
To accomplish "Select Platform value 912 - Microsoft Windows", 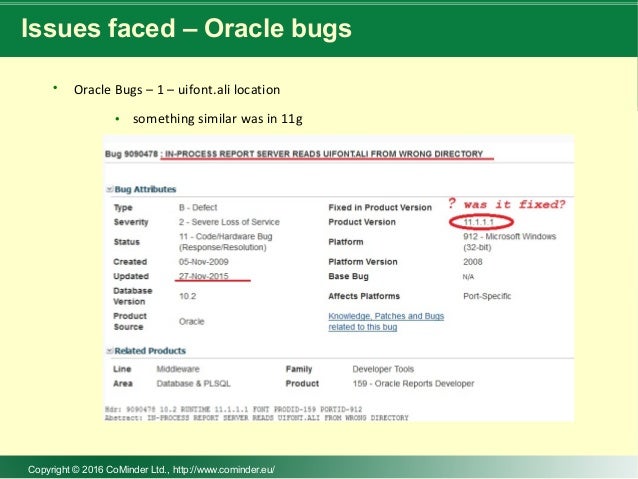I will 509,242.
